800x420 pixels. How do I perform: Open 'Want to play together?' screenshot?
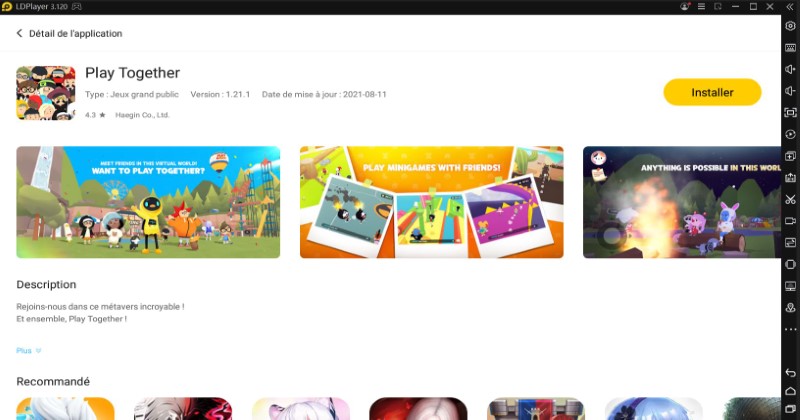pyautogui.click(x=148, y=202)
